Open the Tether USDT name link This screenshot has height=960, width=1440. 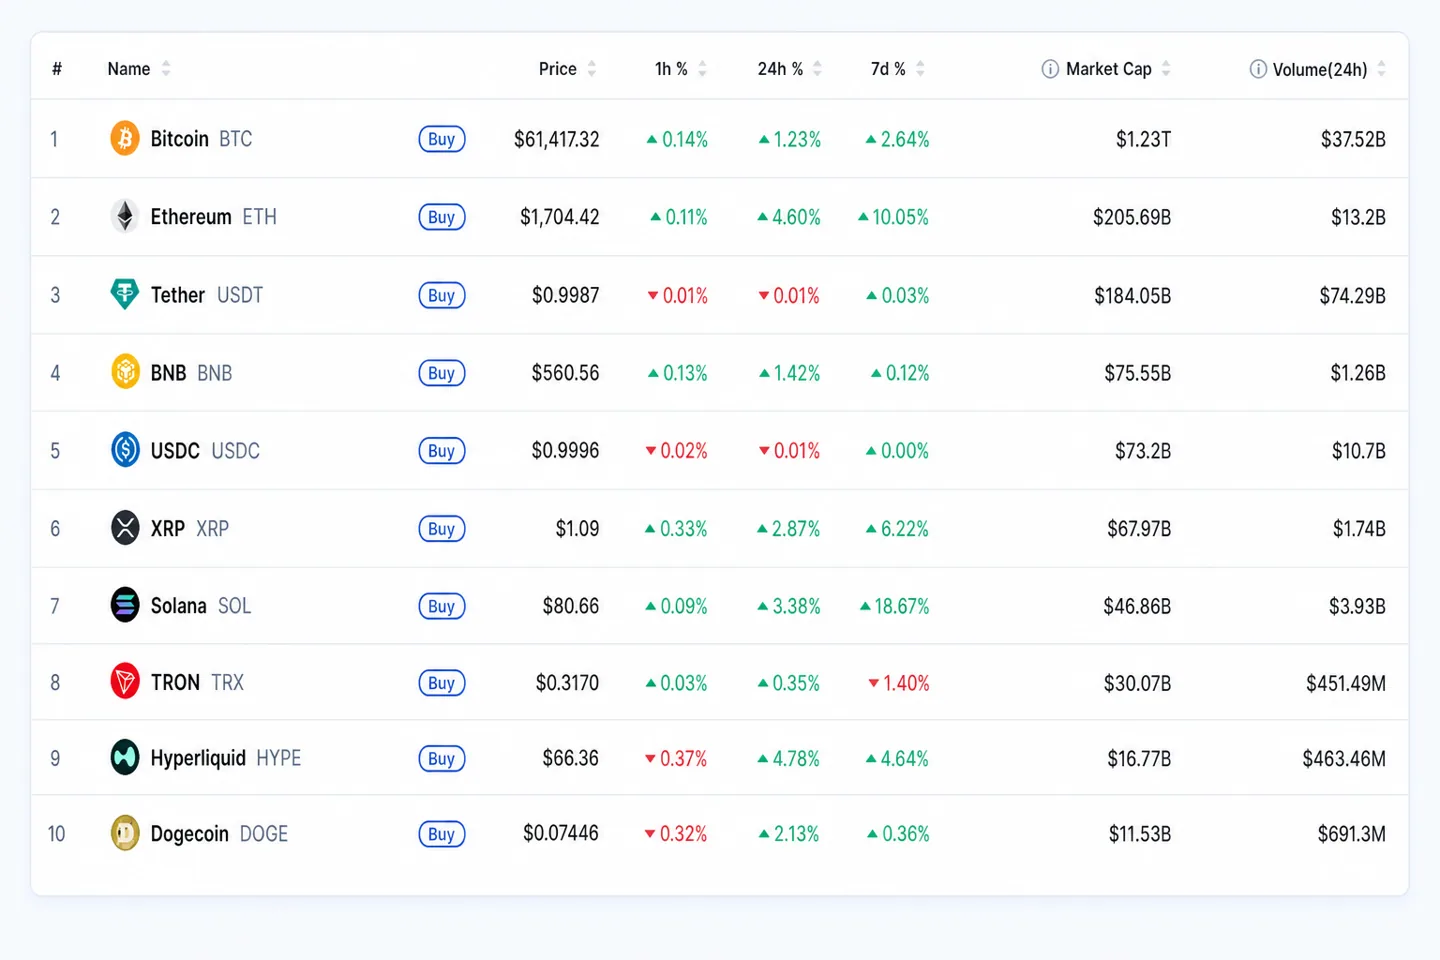[x=206, y=294]
